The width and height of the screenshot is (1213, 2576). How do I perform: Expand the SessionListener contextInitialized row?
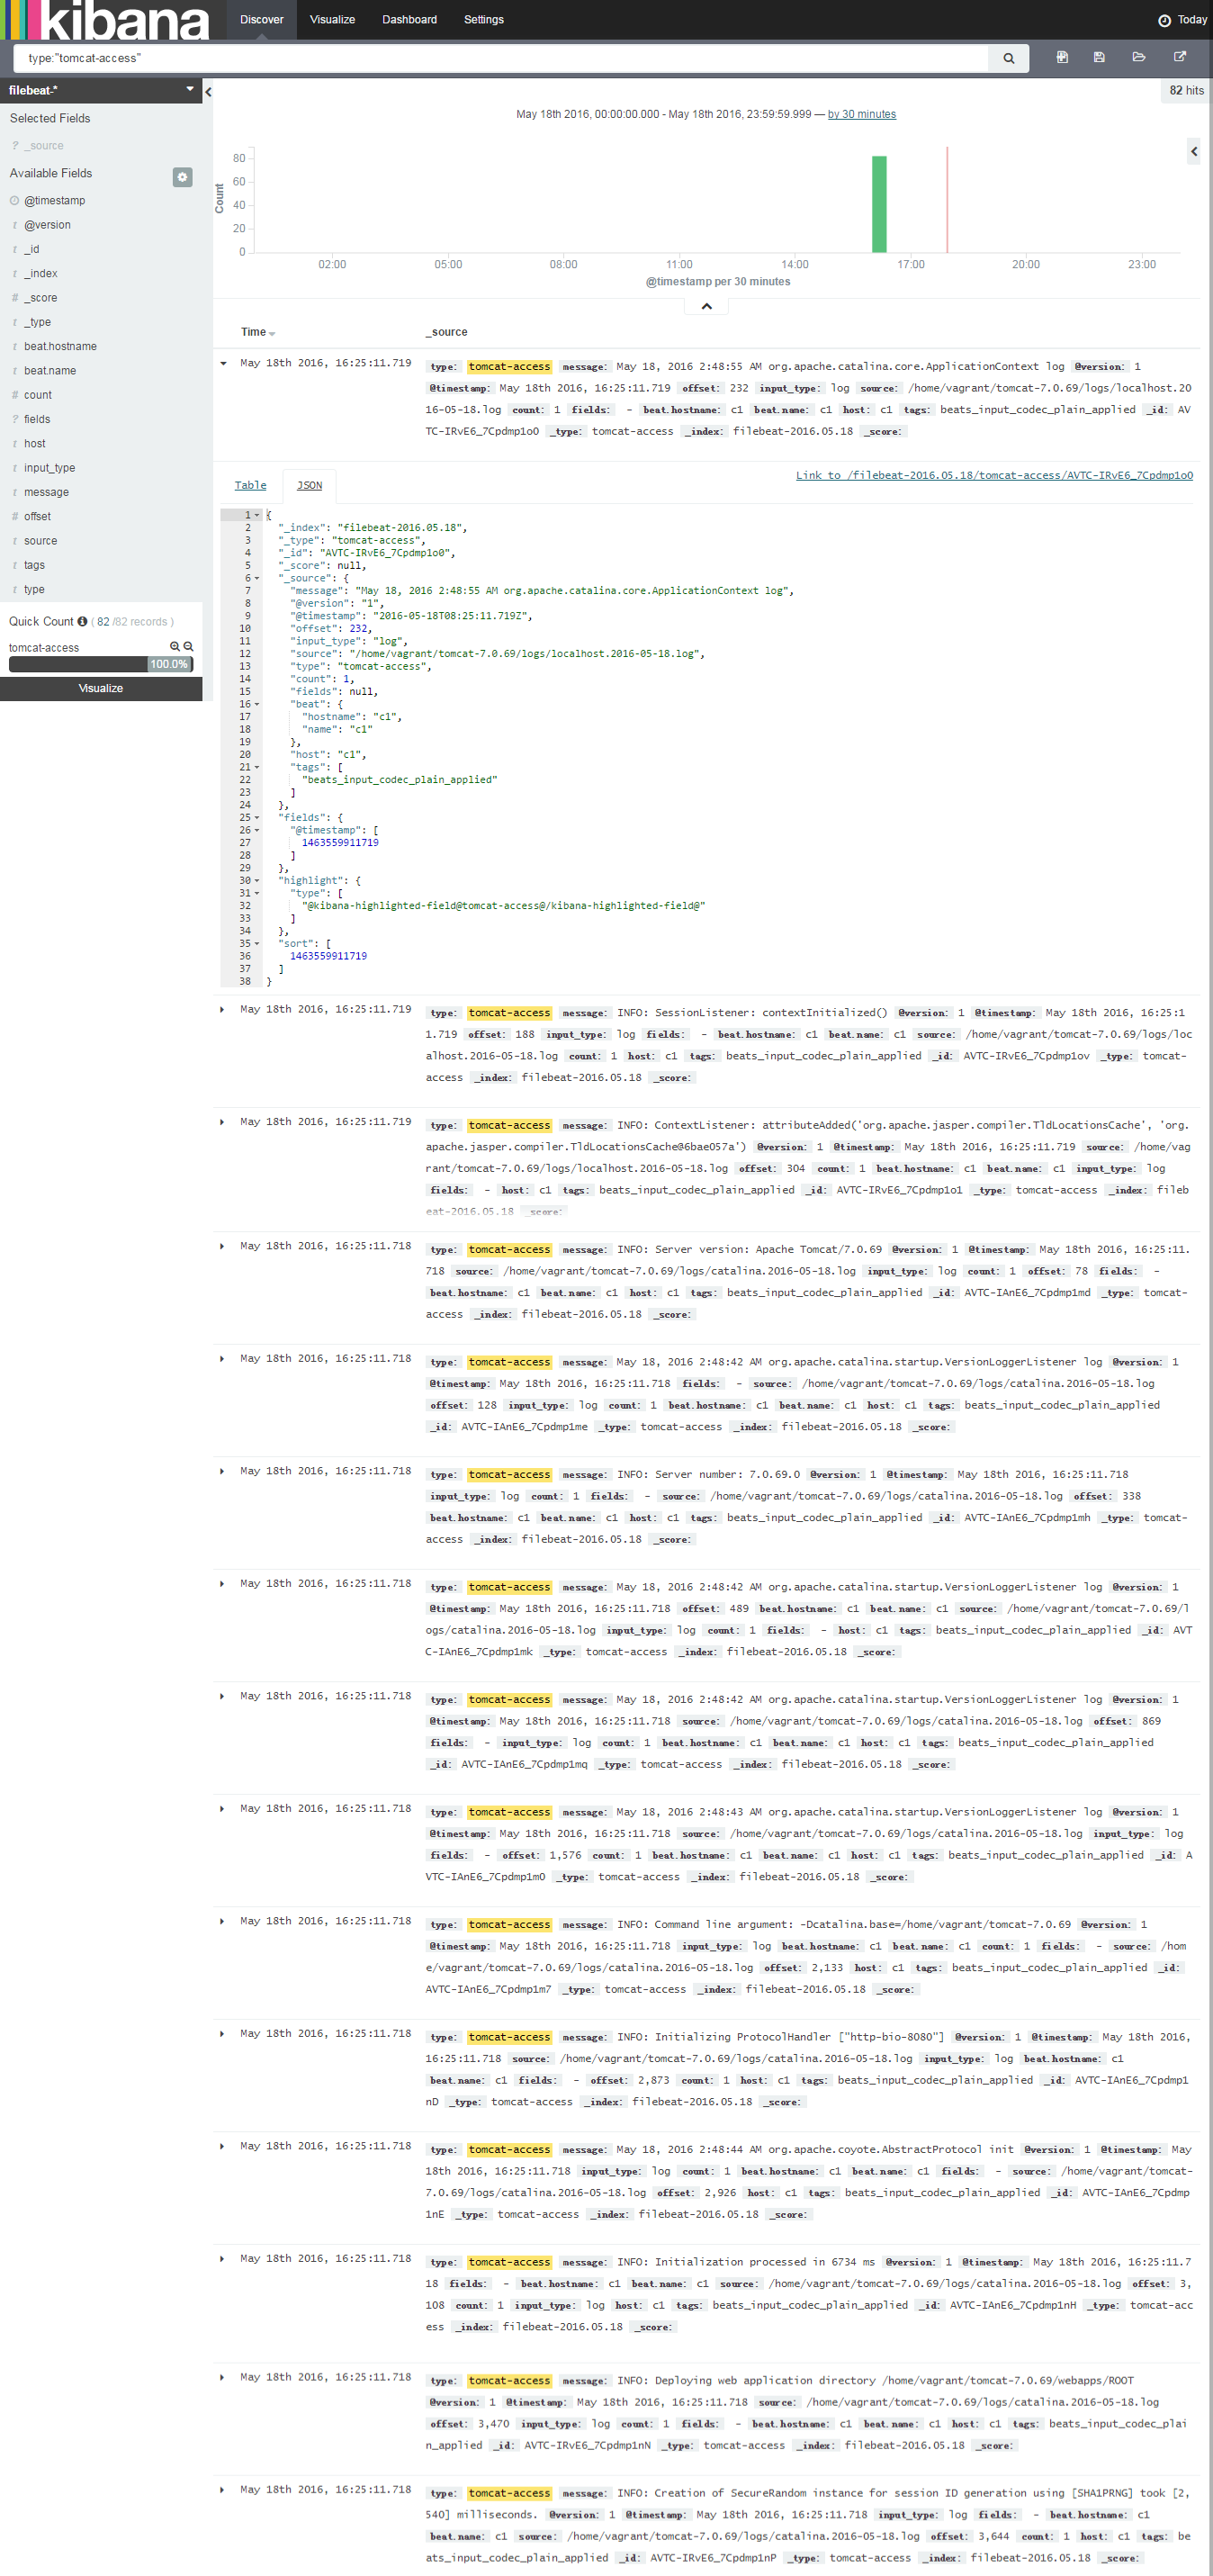point(223,1009)
